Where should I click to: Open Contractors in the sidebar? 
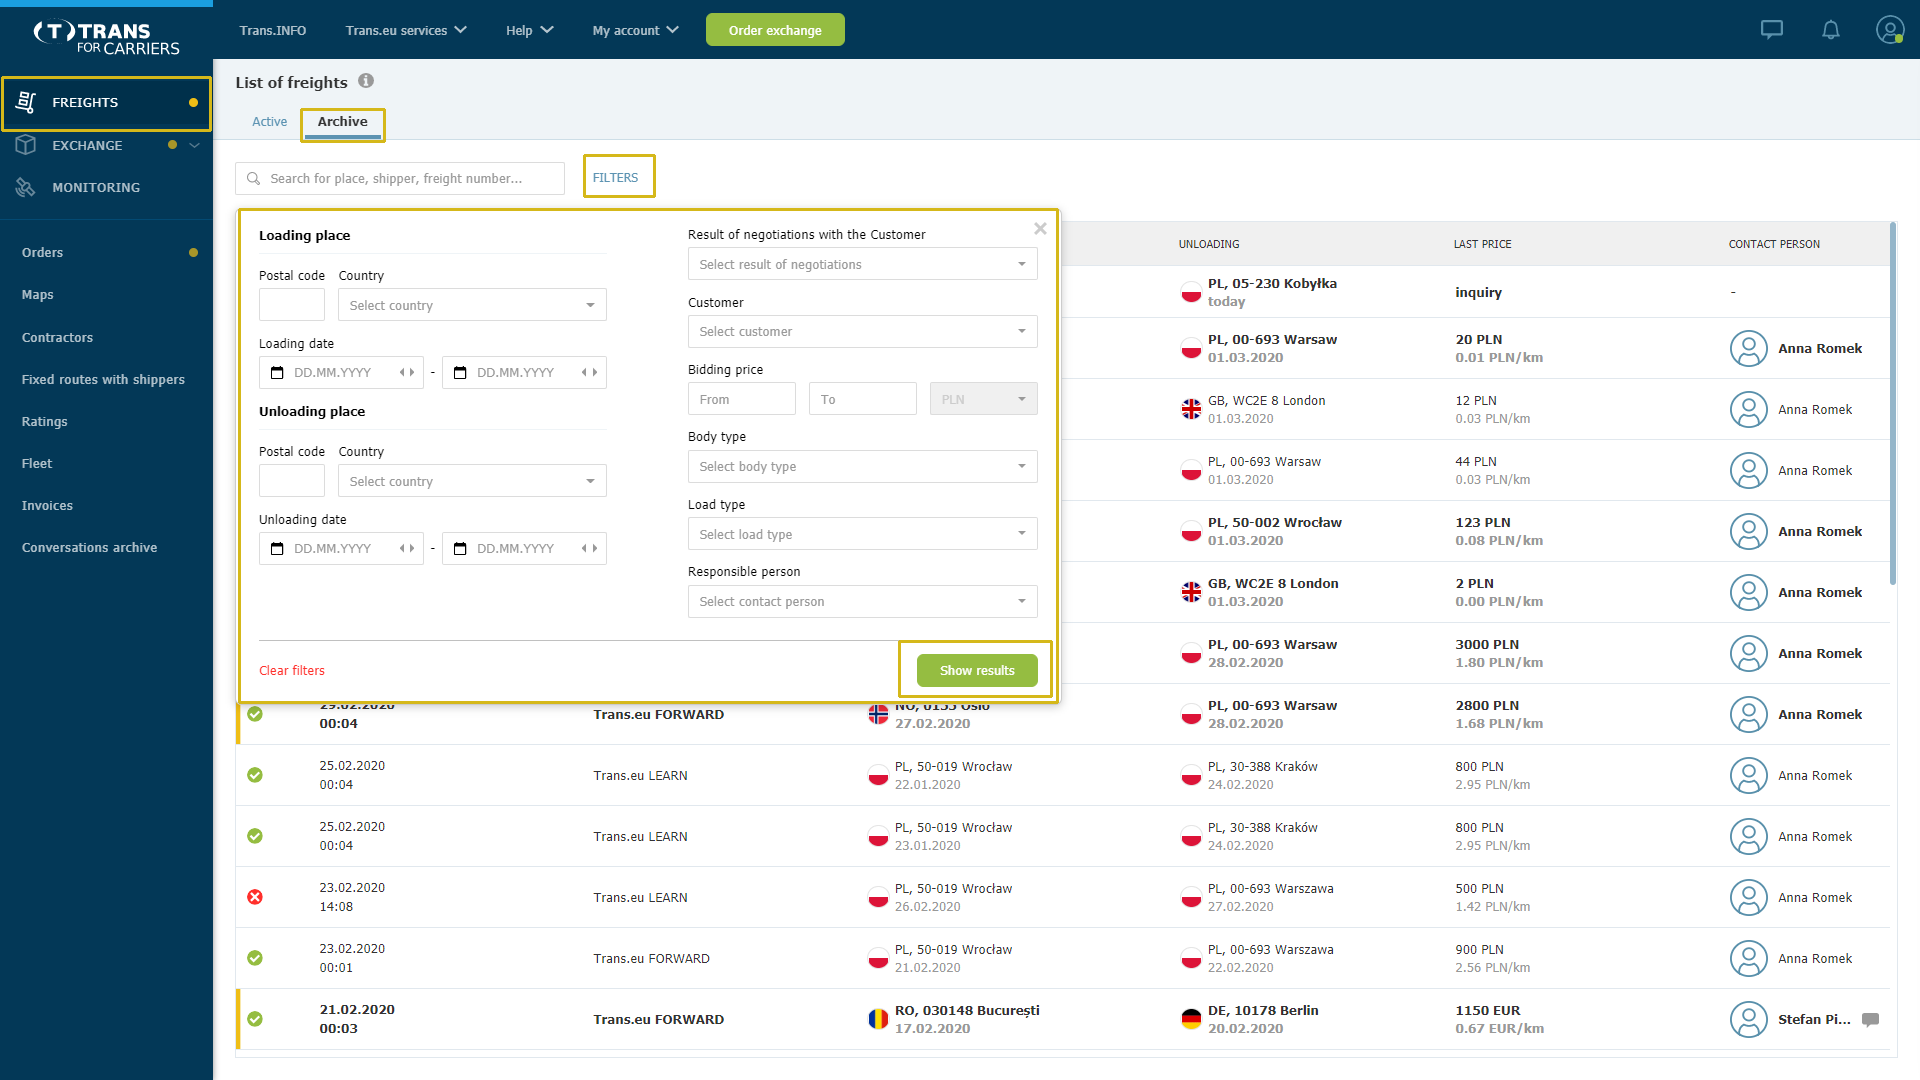point(57,337)
